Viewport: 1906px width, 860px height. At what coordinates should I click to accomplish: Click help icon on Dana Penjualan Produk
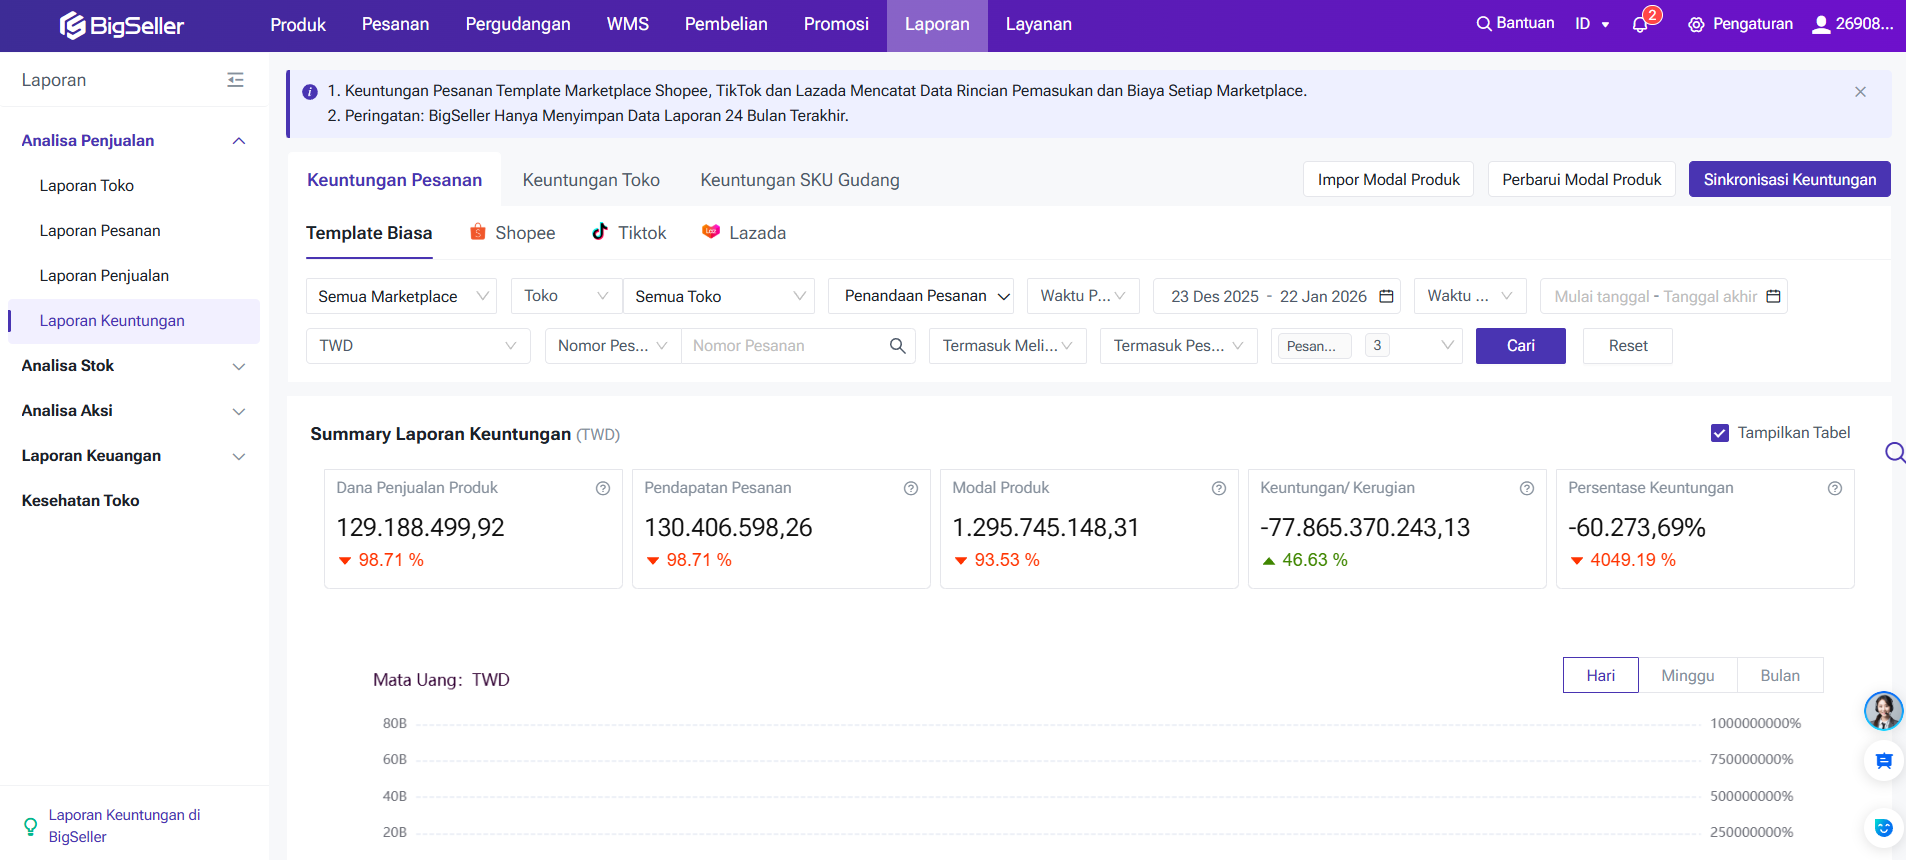coord(603,489)
